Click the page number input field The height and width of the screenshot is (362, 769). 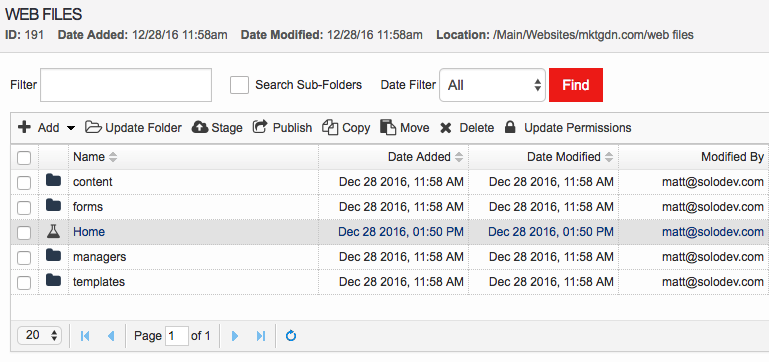tap(177, 336)
